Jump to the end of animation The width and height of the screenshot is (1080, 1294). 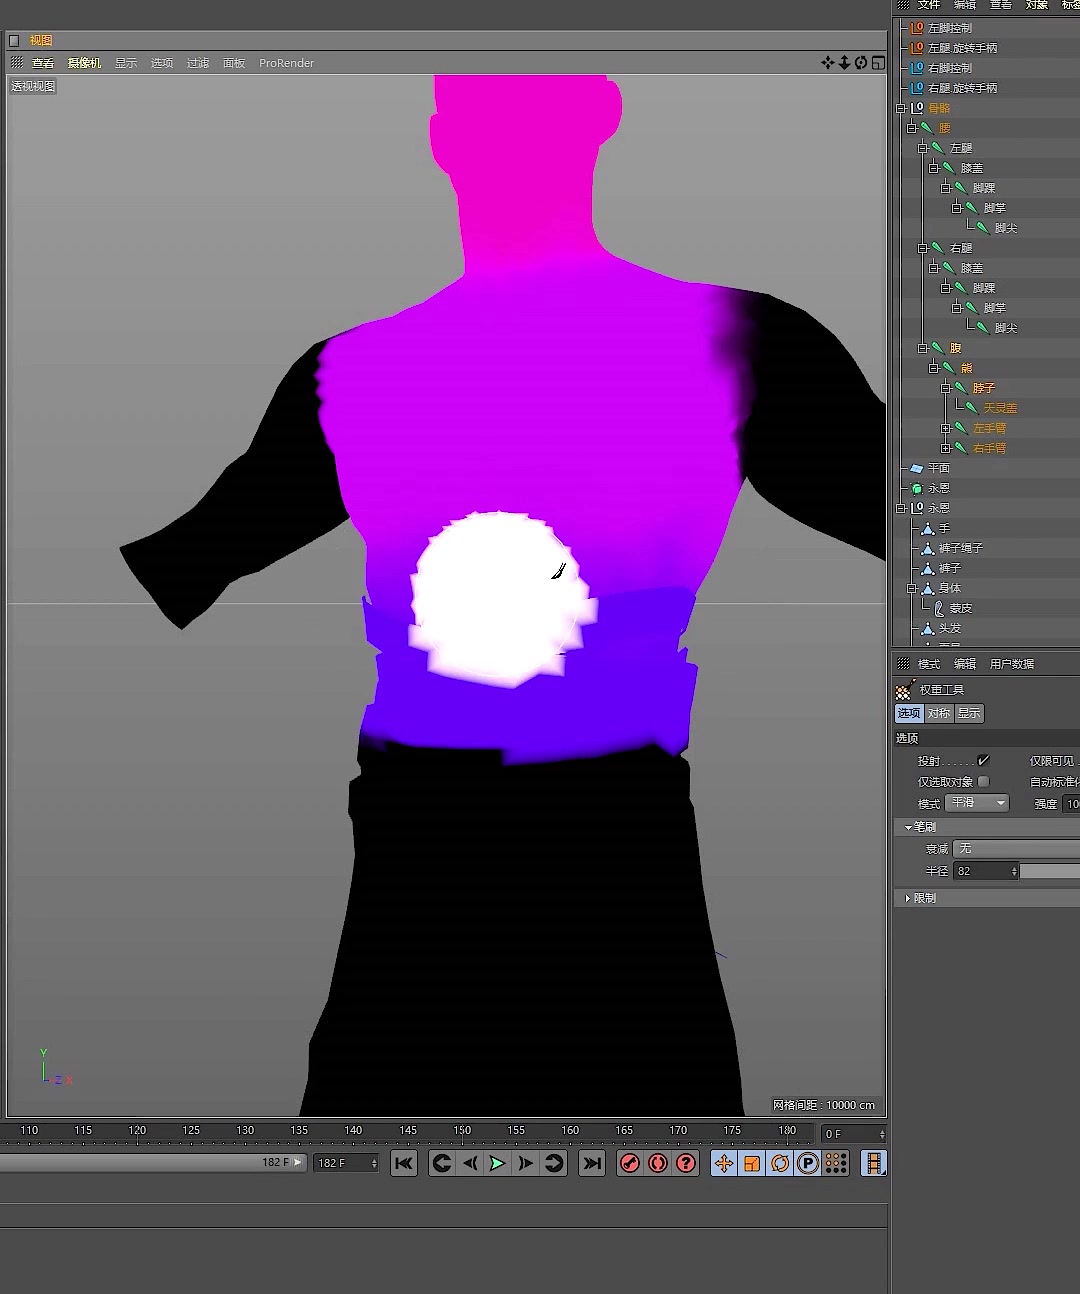click(x=592, y=1163)
